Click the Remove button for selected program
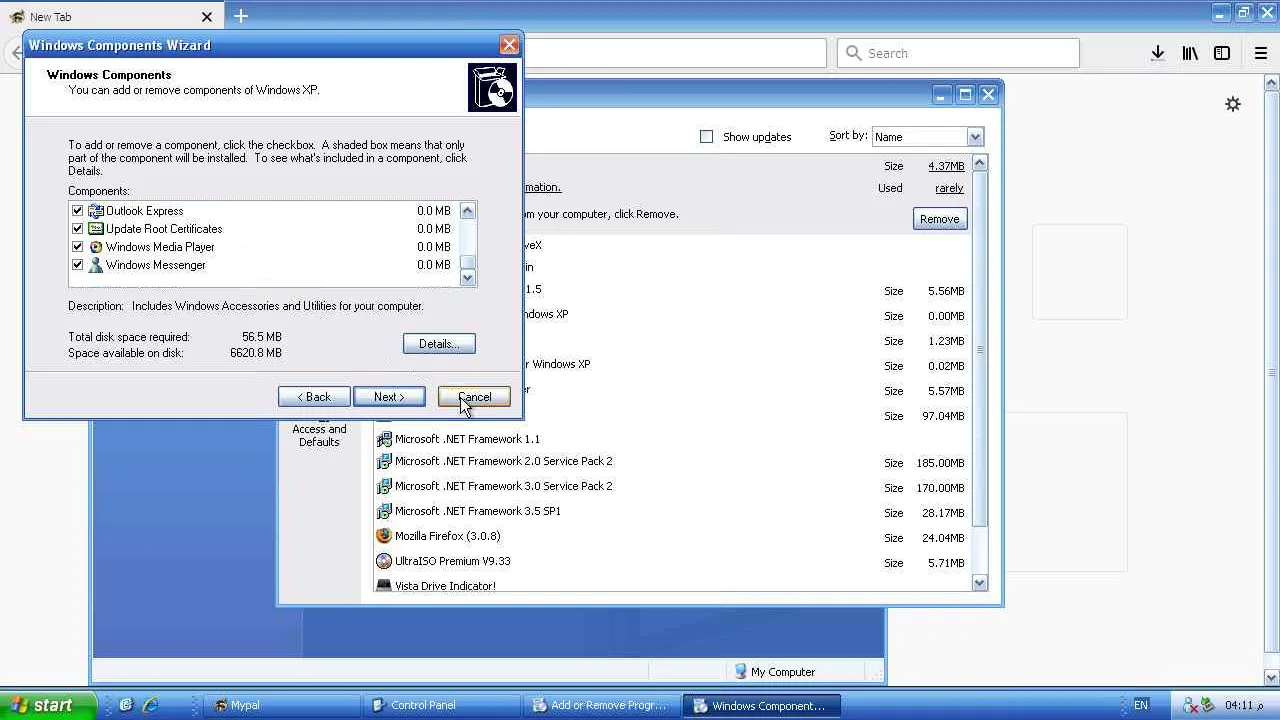 [x=939, y=219]
